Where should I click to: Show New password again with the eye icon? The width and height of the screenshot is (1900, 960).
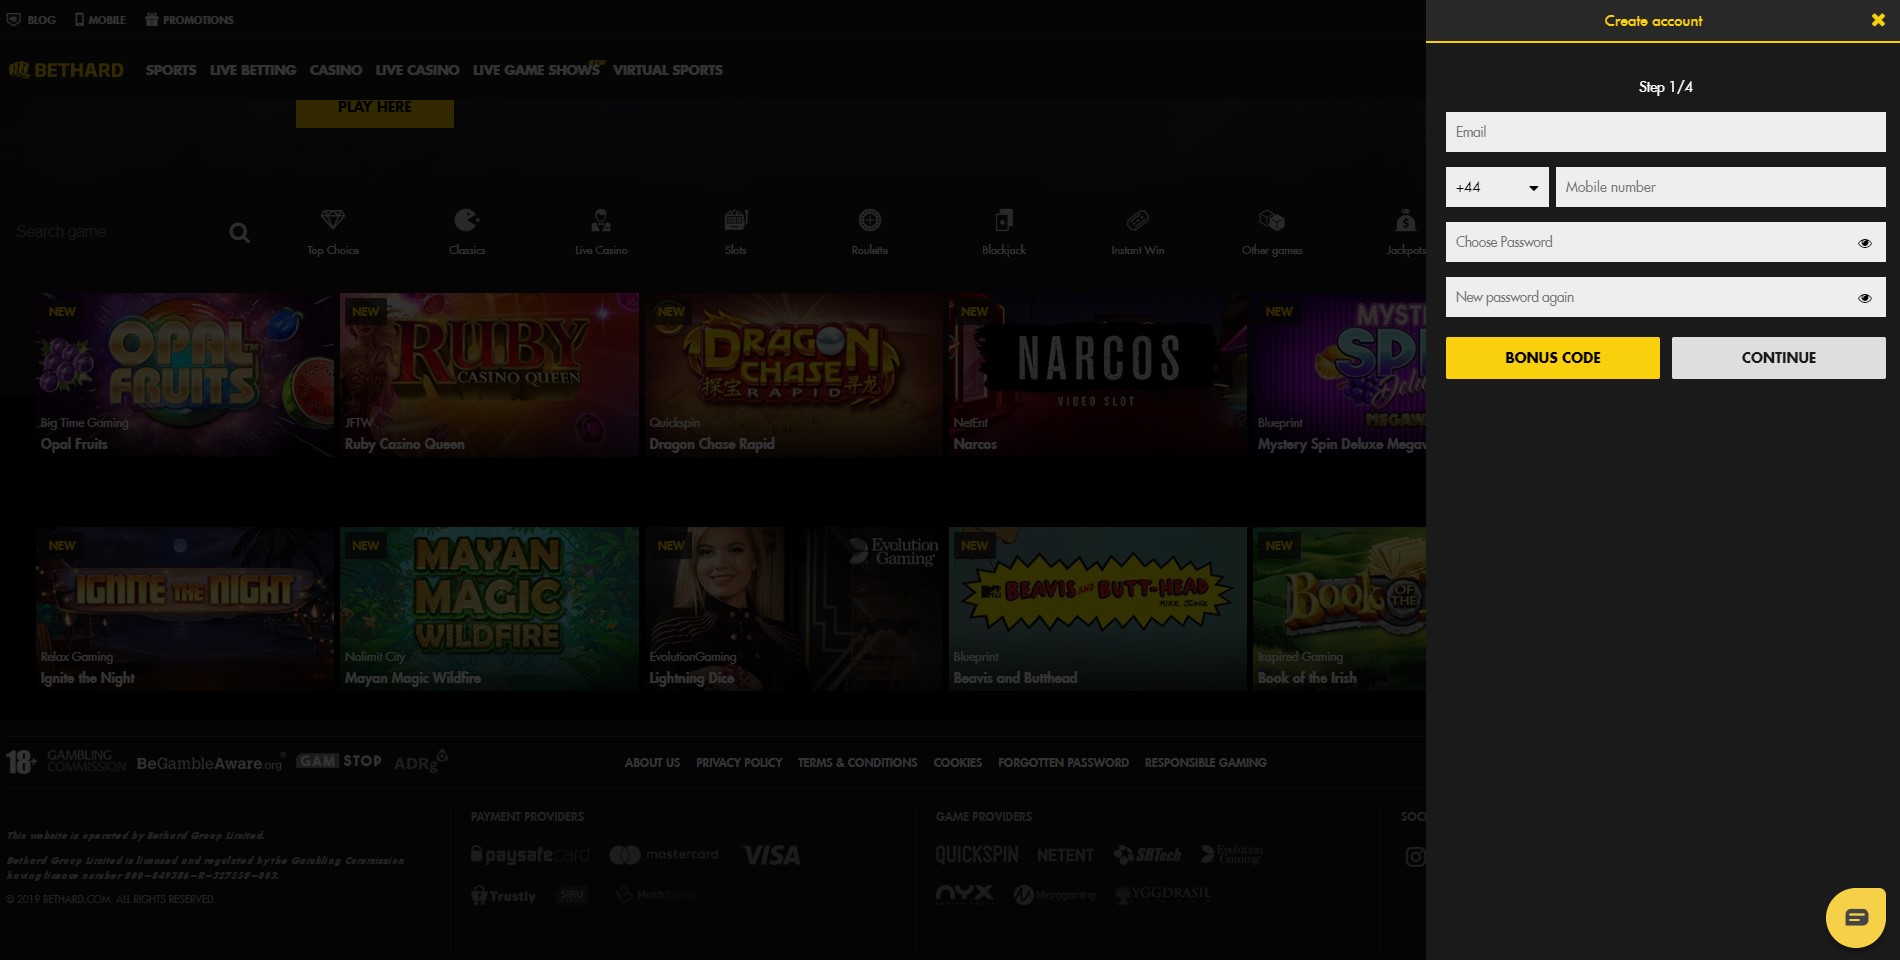coord(1865,298)
